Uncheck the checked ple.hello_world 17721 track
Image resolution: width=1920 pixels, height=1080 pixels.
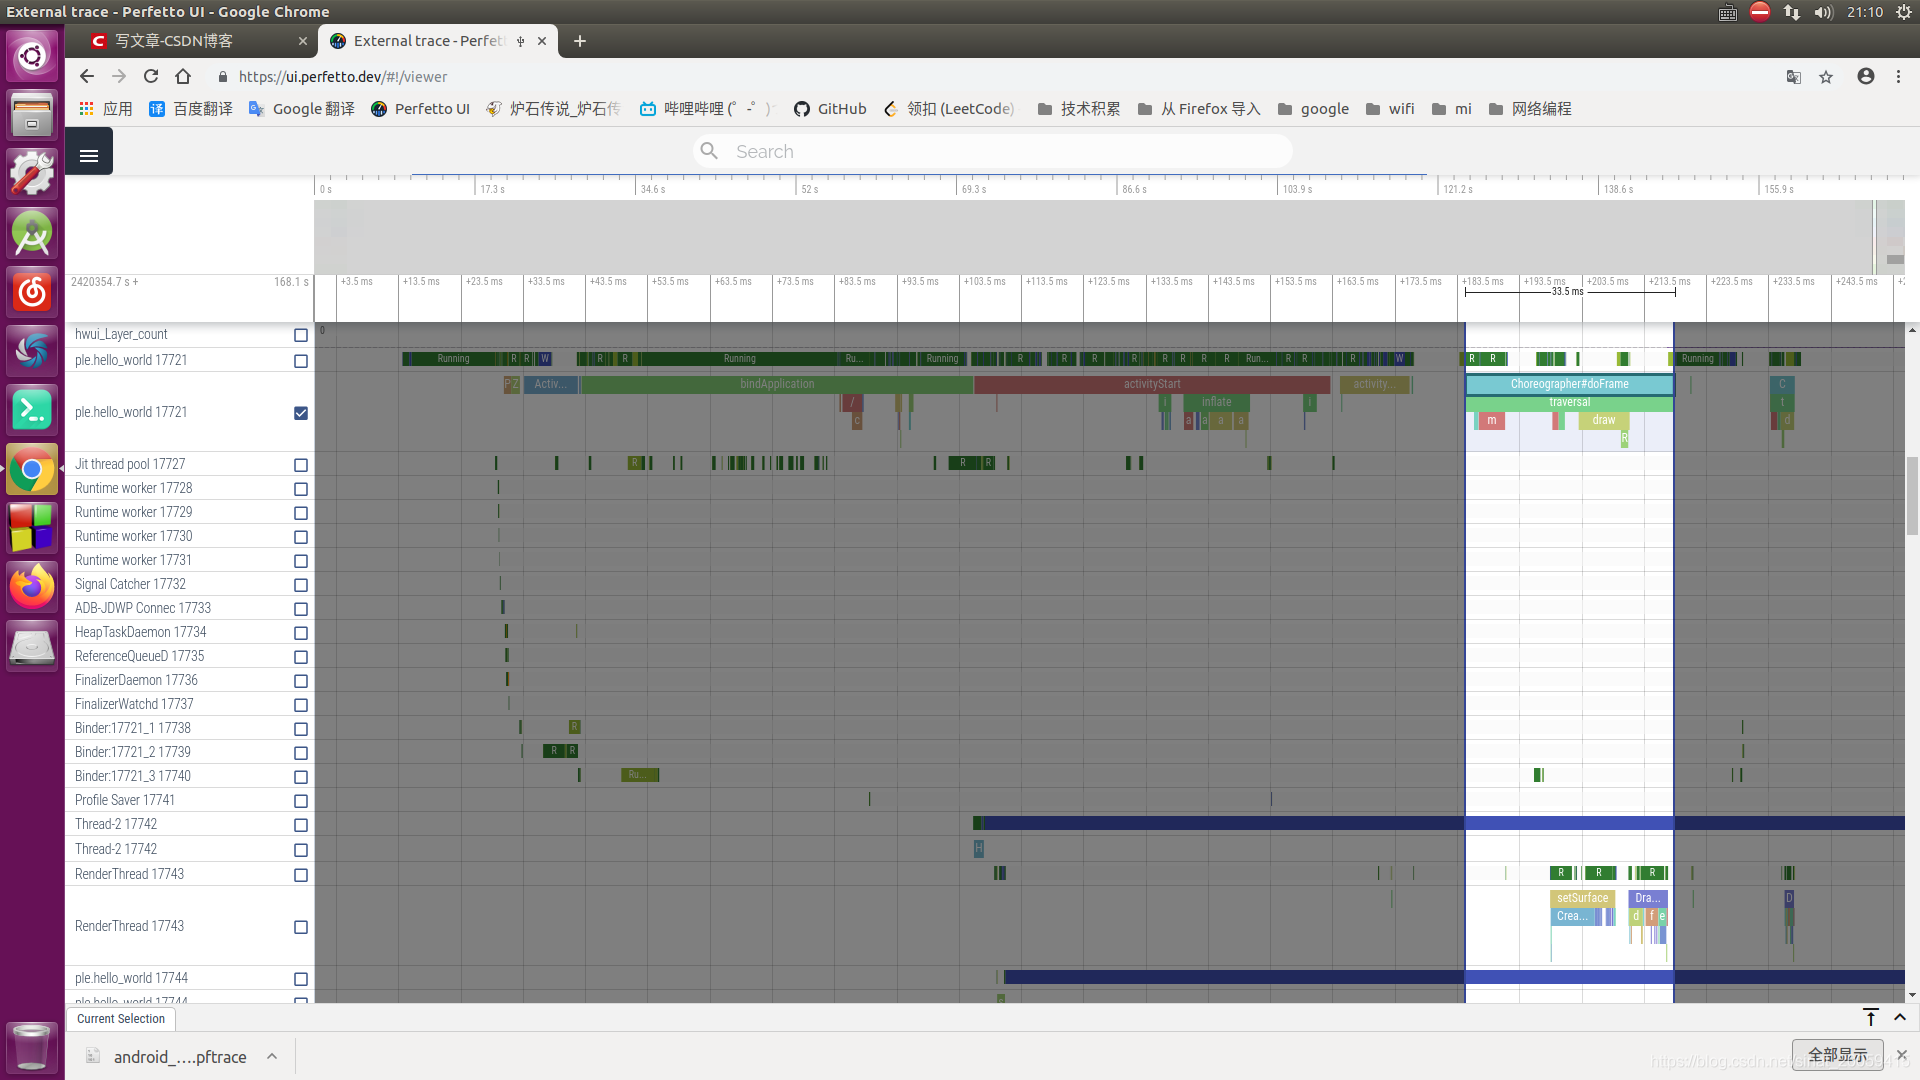[x=301, y=413]
